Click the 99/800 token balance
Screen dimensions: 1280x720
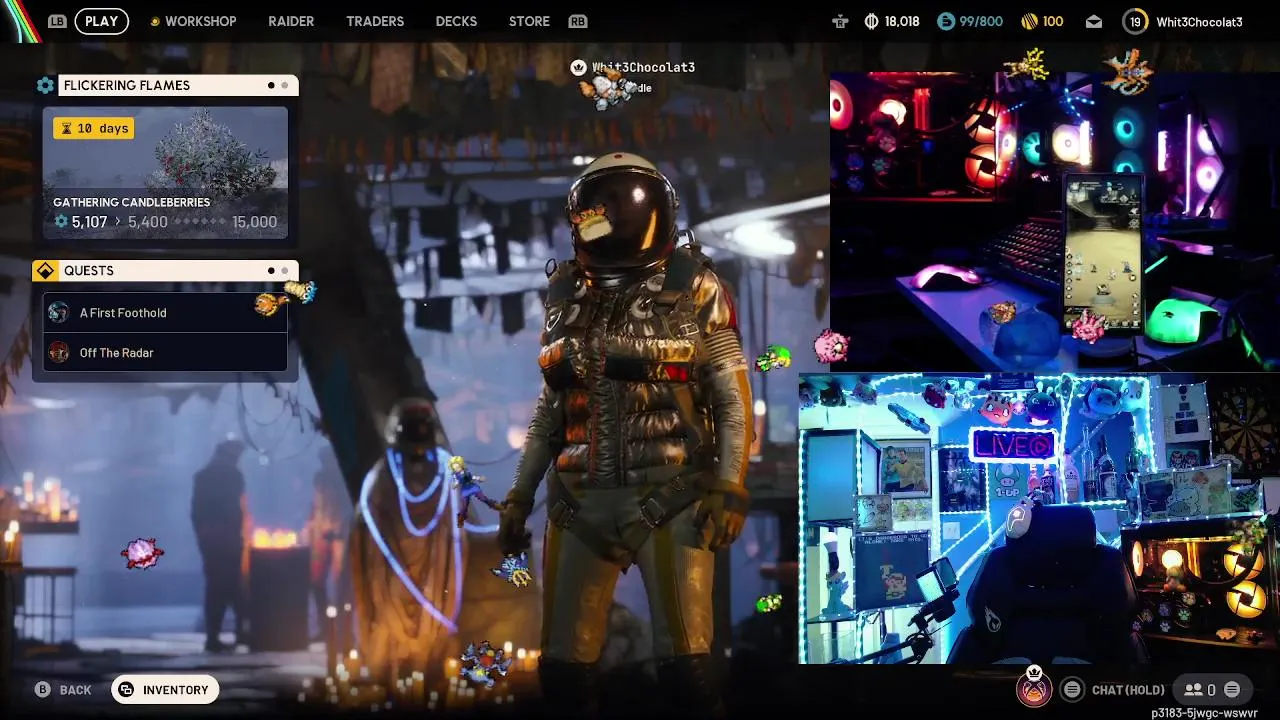[981, 21]
